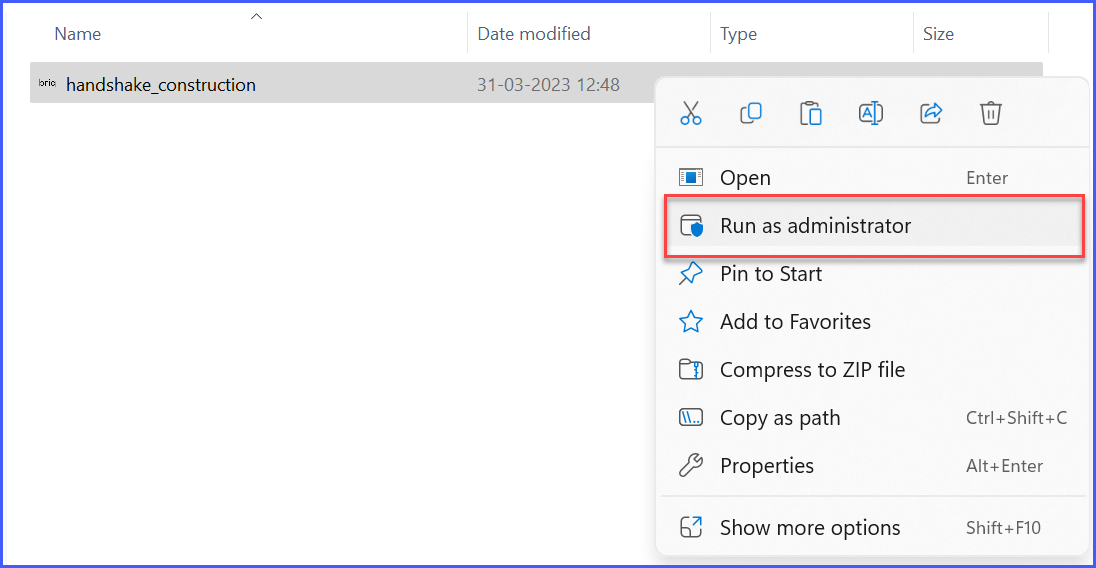Sort by the Size column header

point(938,34)
